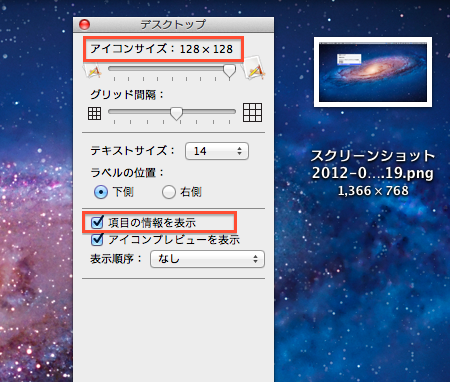450x382 pixels.
Task: Open the 表示順序 dropdown showing なし
Action: coord(207,259)
